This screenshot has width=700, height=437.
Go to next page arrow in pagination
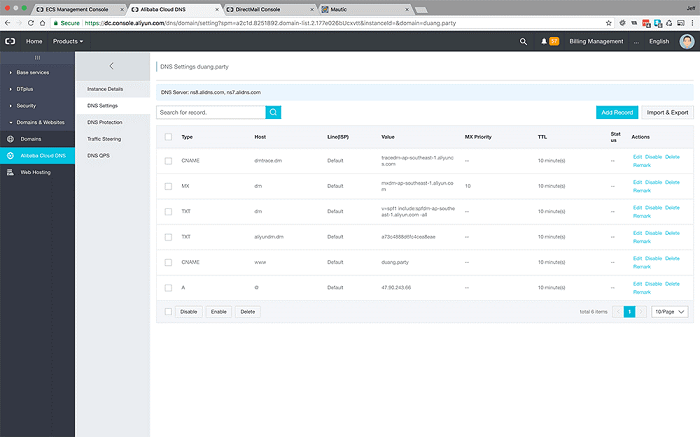(x=641, y=312)
